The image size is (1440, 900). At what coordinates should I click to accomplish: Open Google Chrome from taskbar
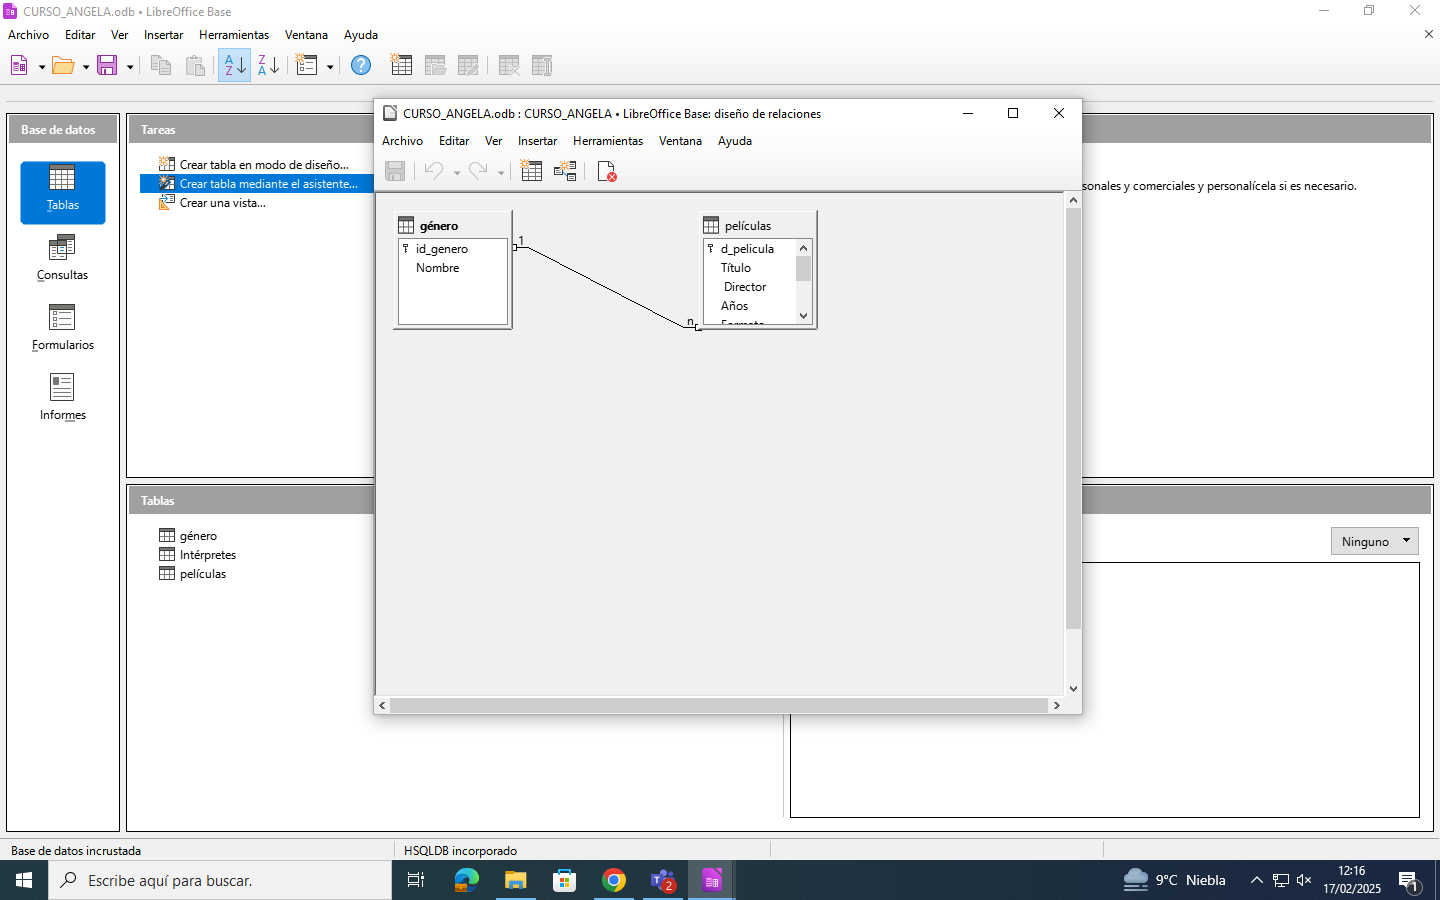614,880
